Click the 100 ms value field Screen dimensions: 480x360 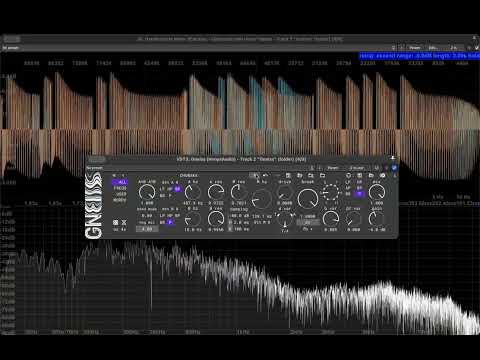tap(242, 229)
